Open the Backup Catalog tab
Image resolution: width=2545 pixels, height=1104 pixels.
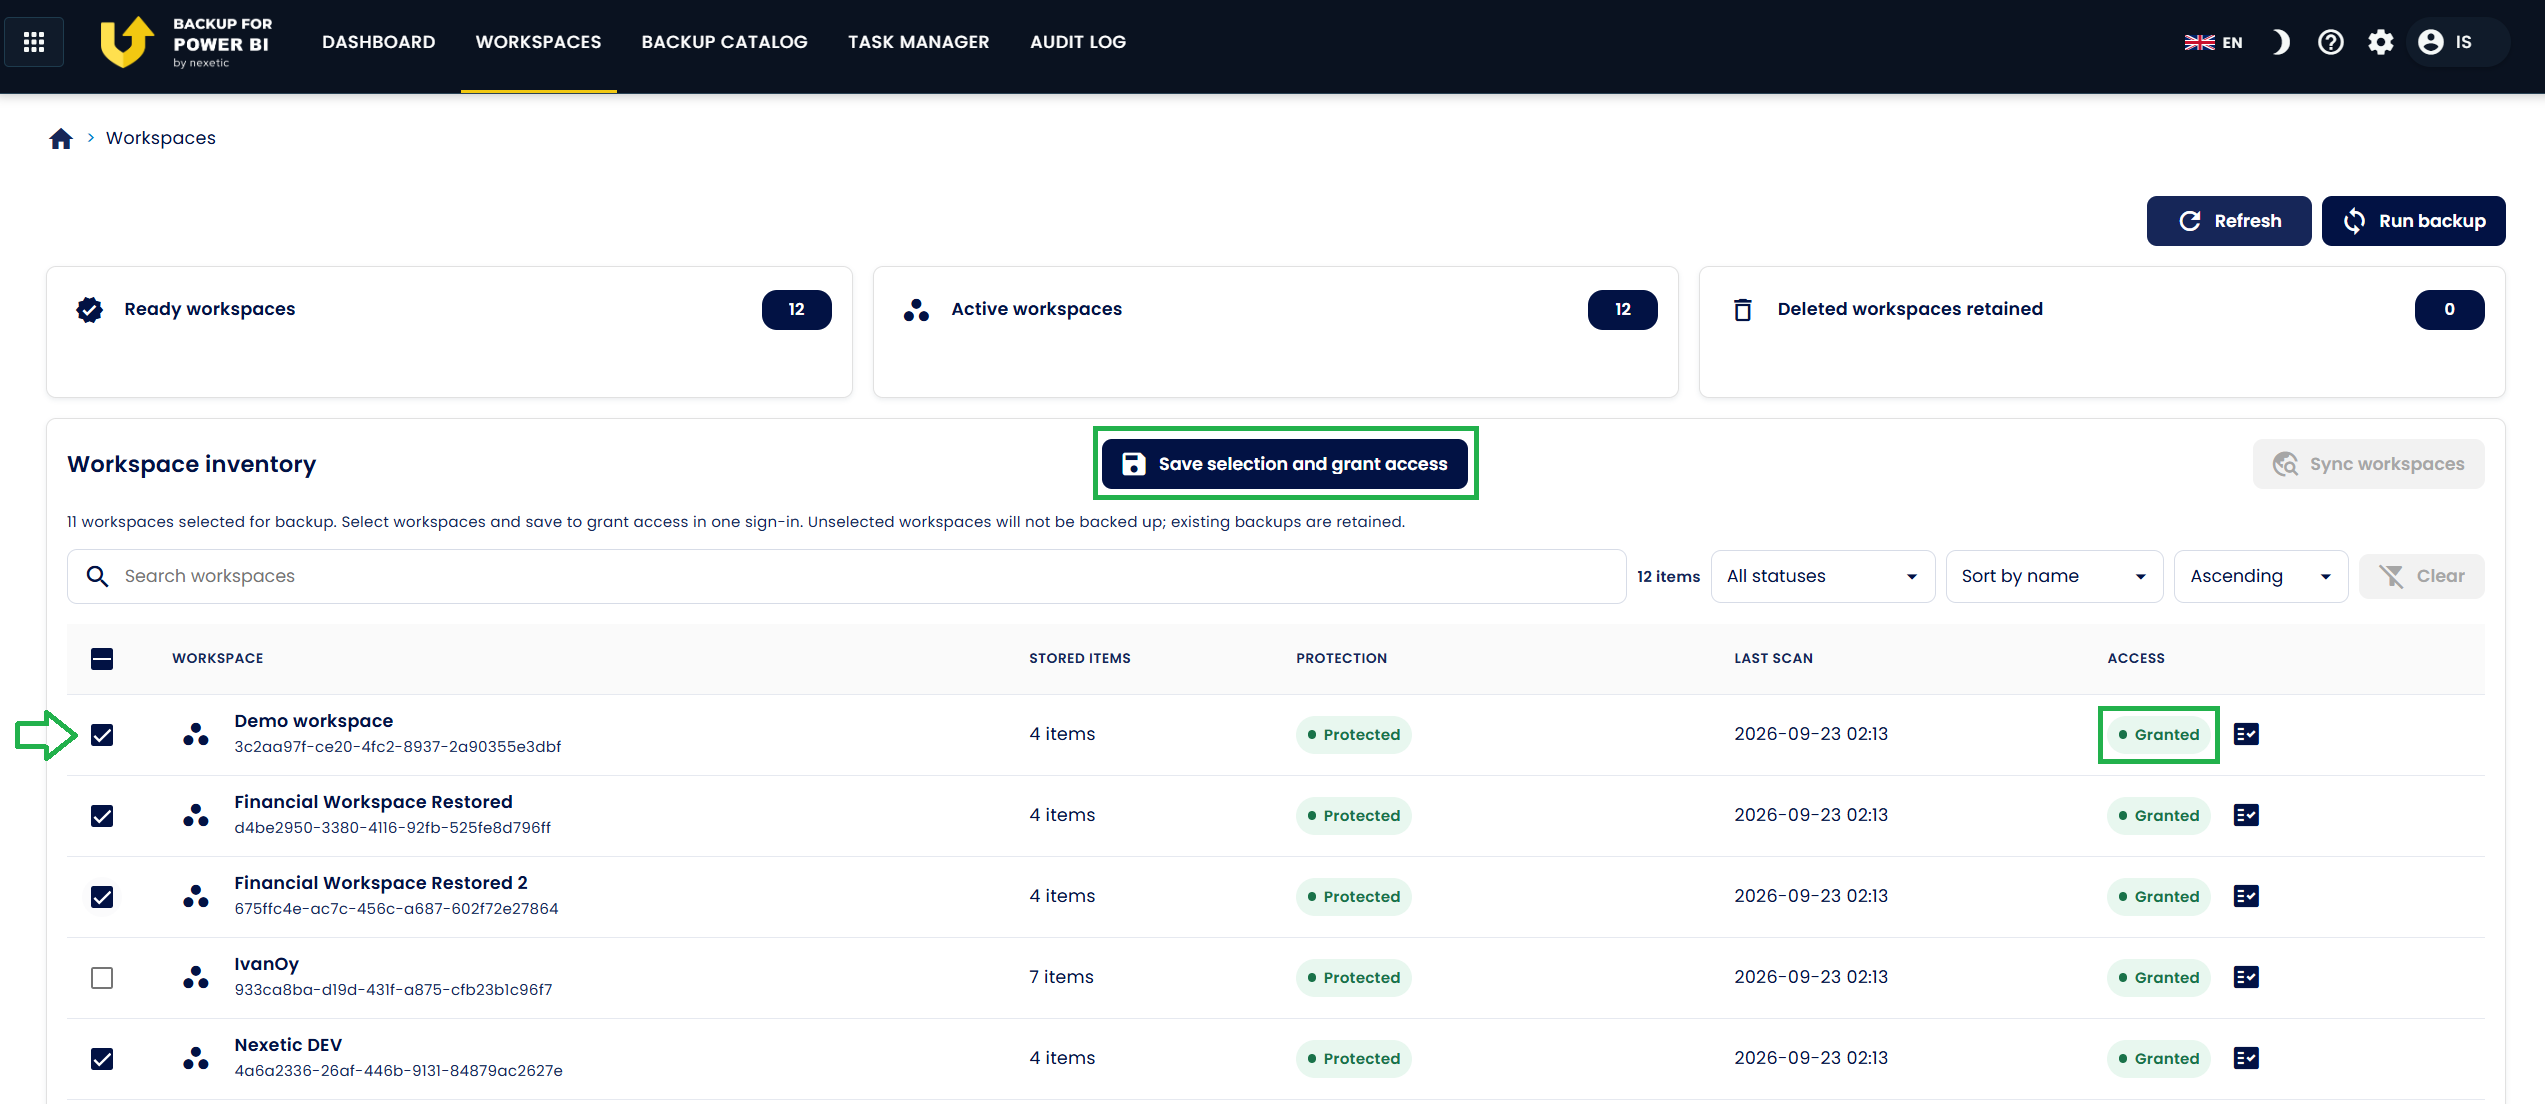(724, 42)
